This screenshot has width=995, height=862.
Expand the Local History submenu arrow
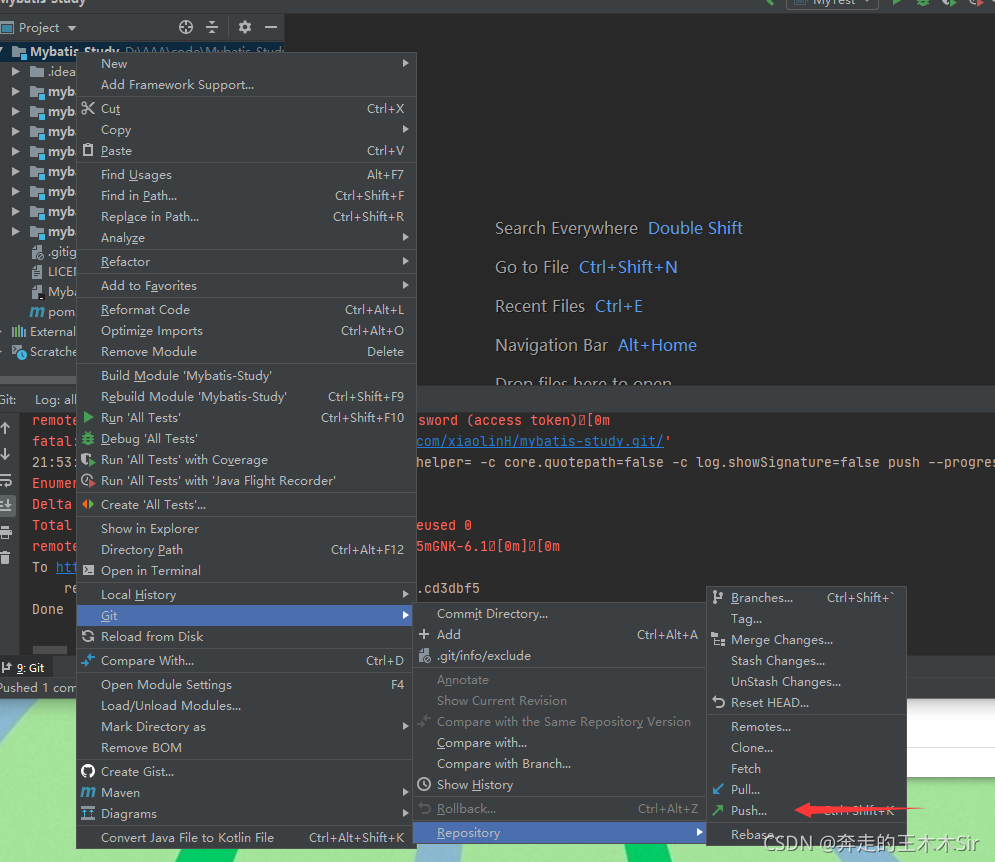pos(405,594)
